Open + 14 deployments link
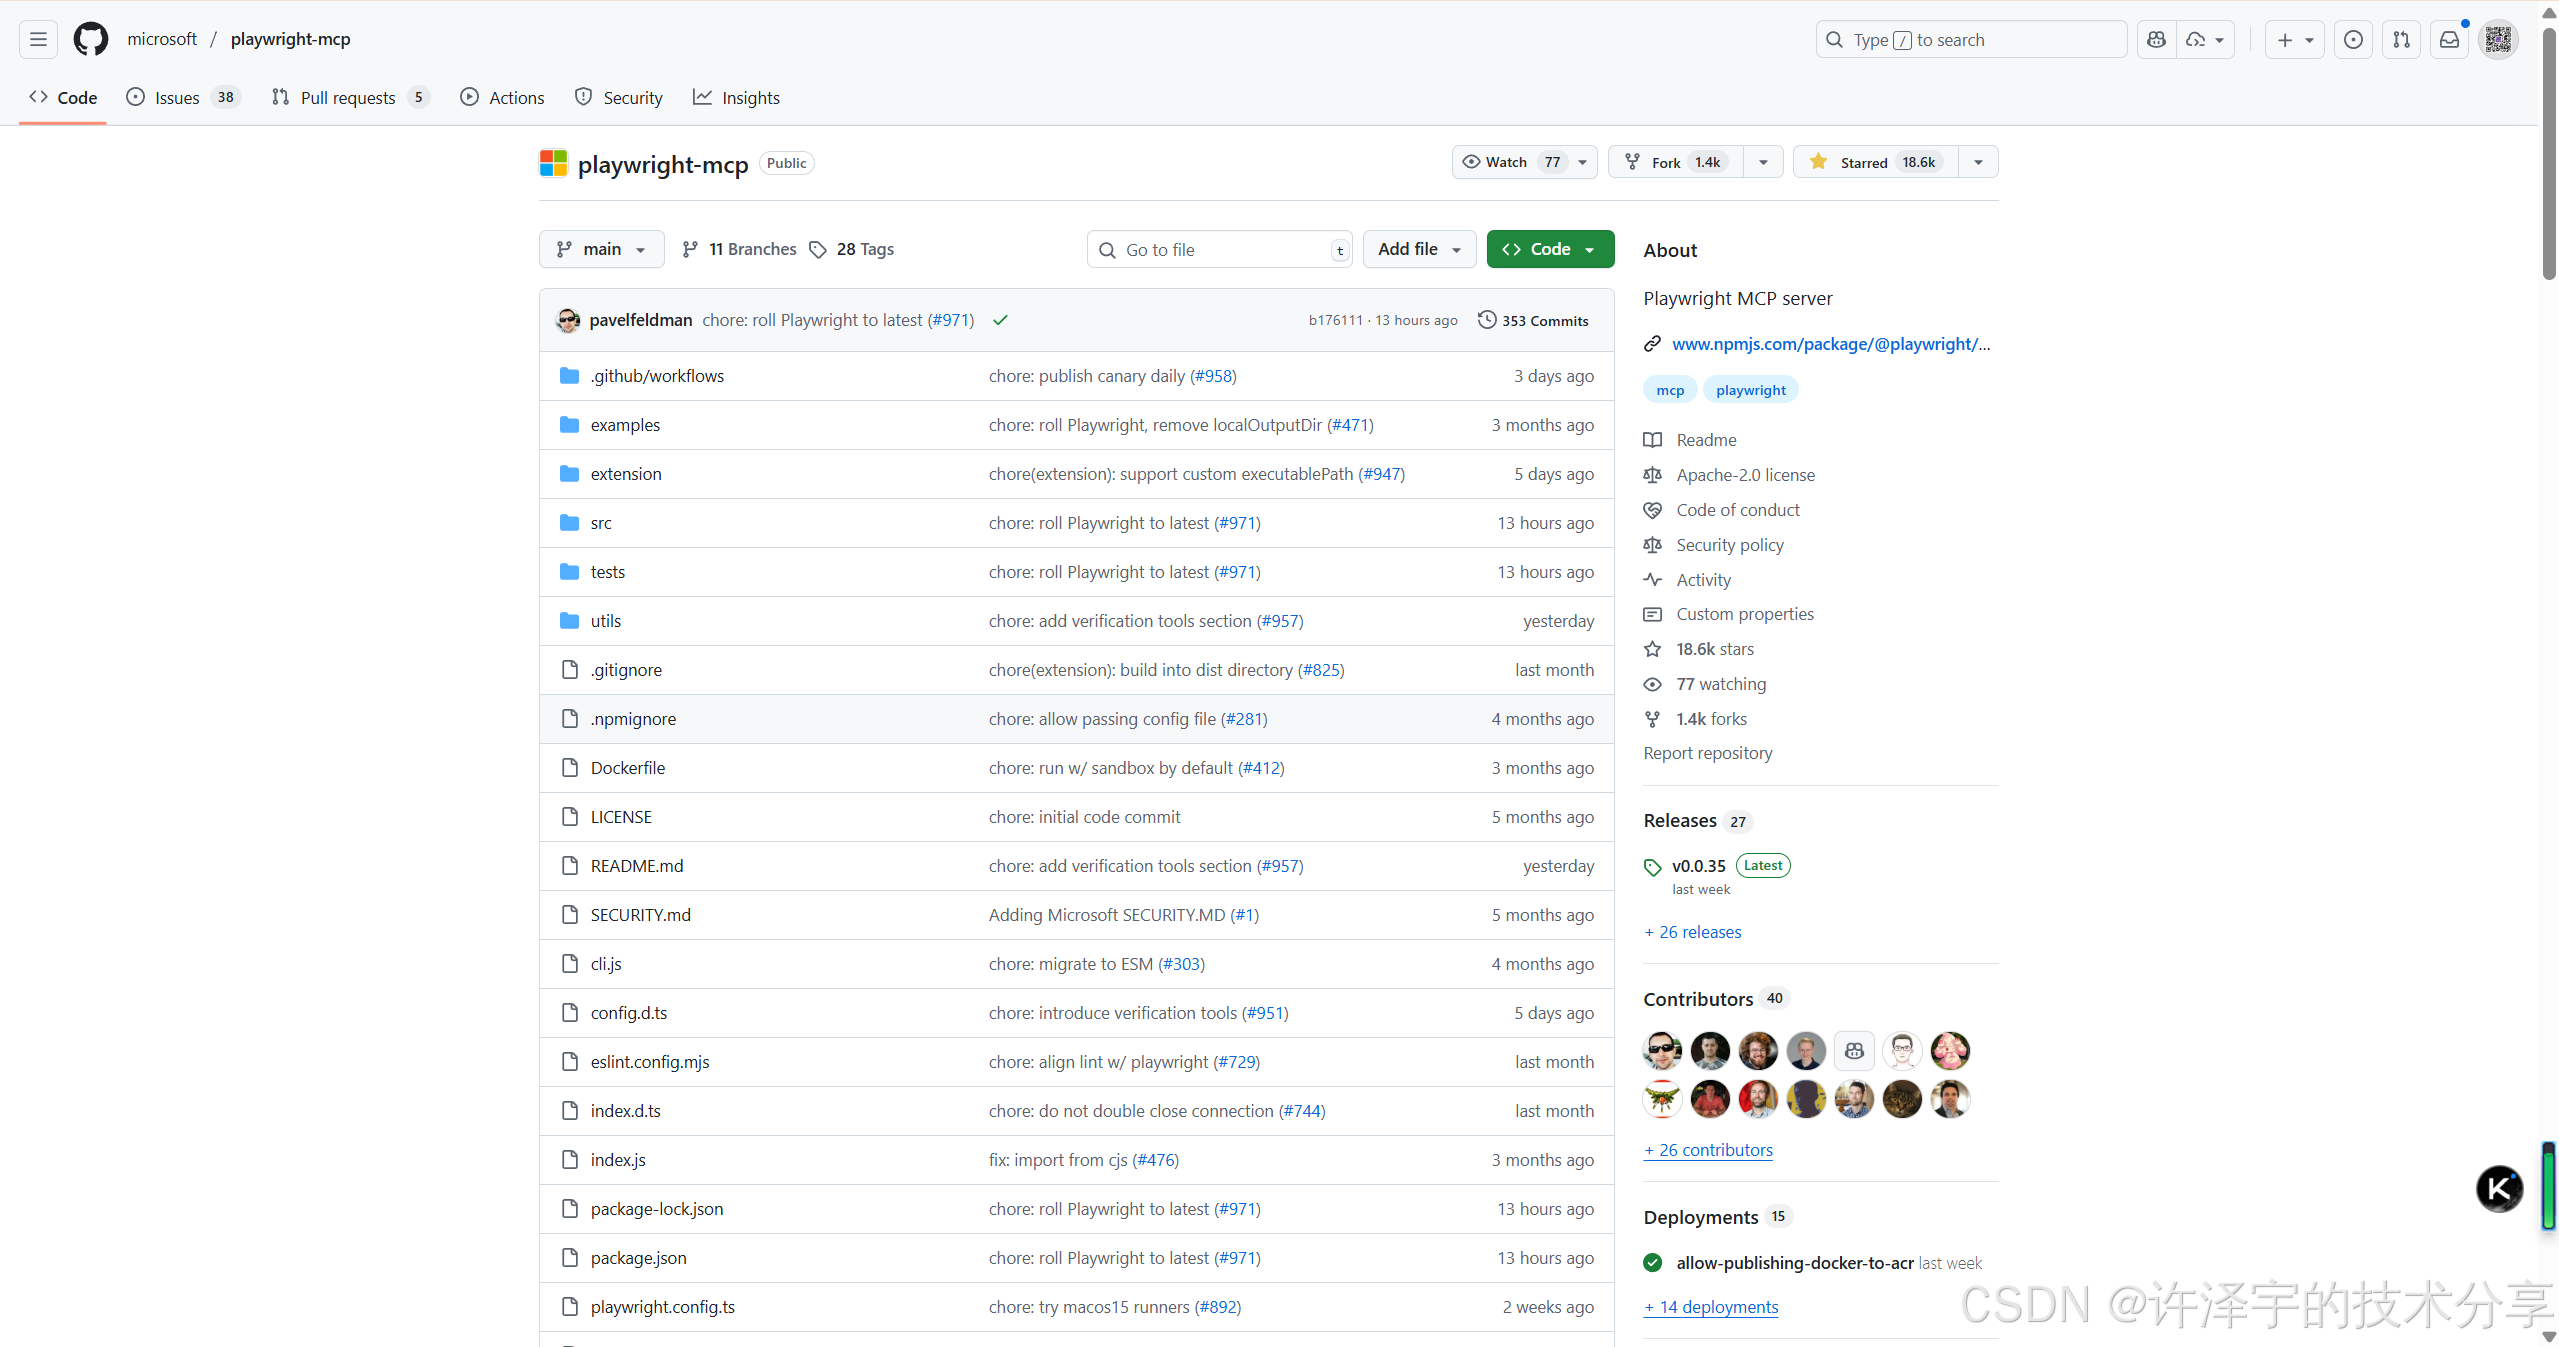 (x=1711, y=1307)
